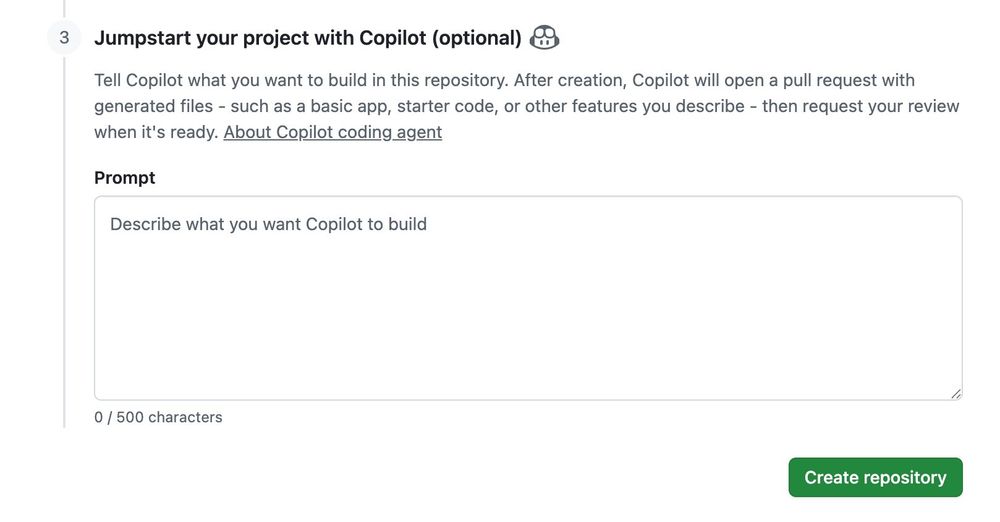
Task: Click the 'Describe what you want Copilot to build' placeholder
Action: pyautogui.click(x=268, y=224)
